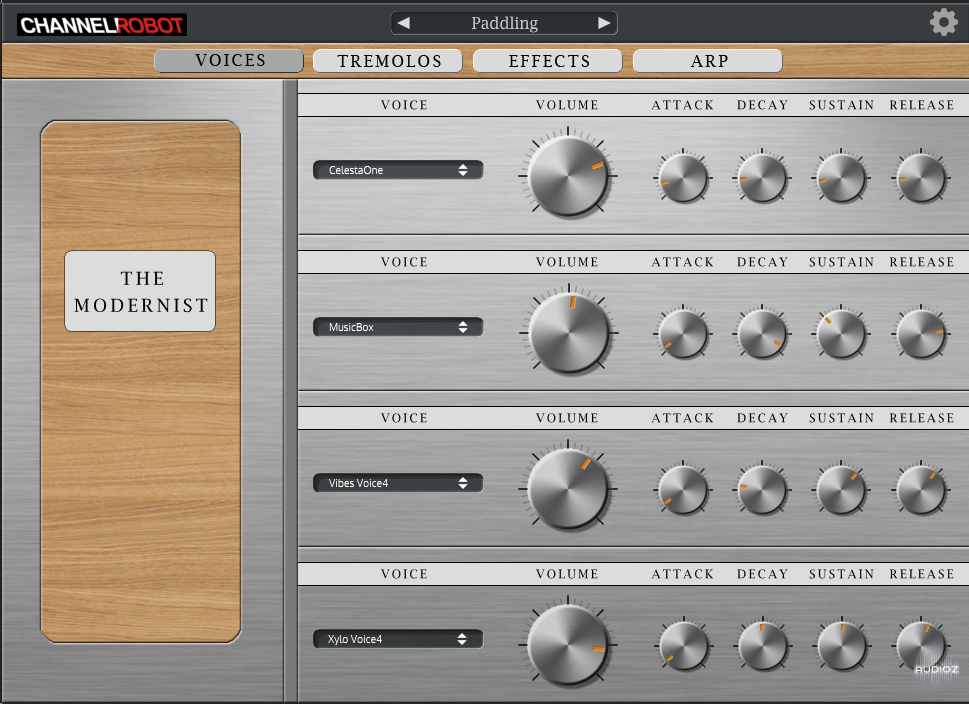Click The Modernist title plate

(140, 291)
